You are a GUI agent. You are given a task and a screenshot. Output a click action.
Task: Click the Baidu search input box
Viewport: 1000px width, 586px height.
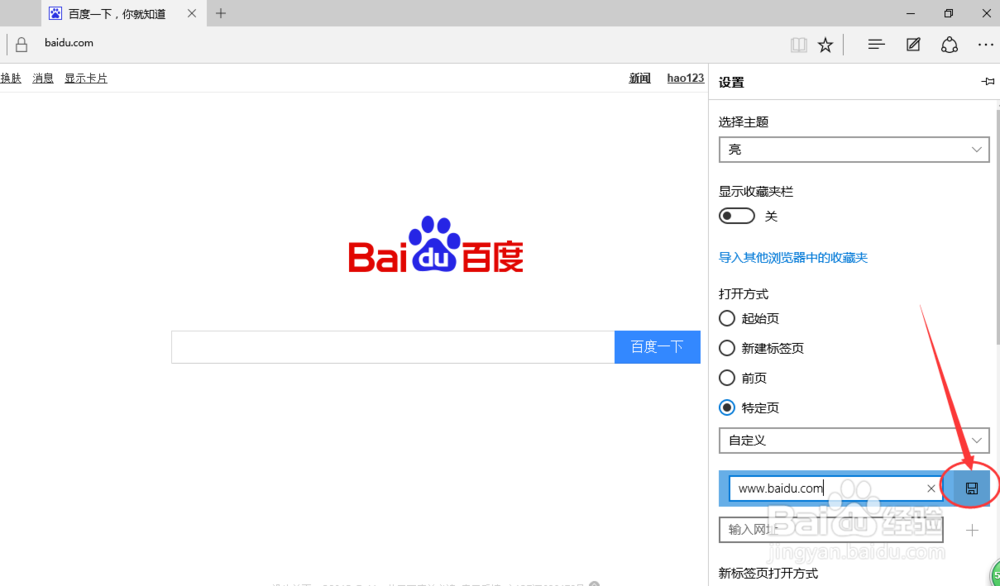pyautogui.click(x=393, y=347)
